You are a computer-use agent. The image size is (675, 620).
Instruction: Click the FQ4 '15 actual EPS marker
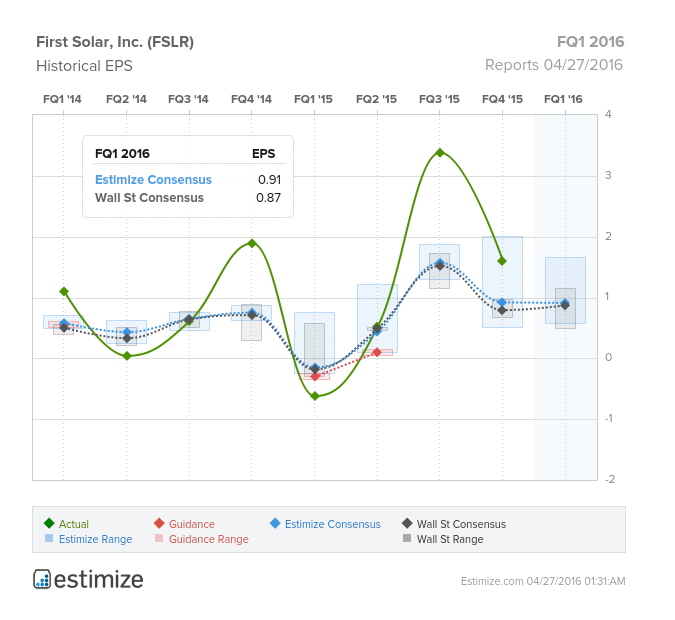[x=502, y=261]
